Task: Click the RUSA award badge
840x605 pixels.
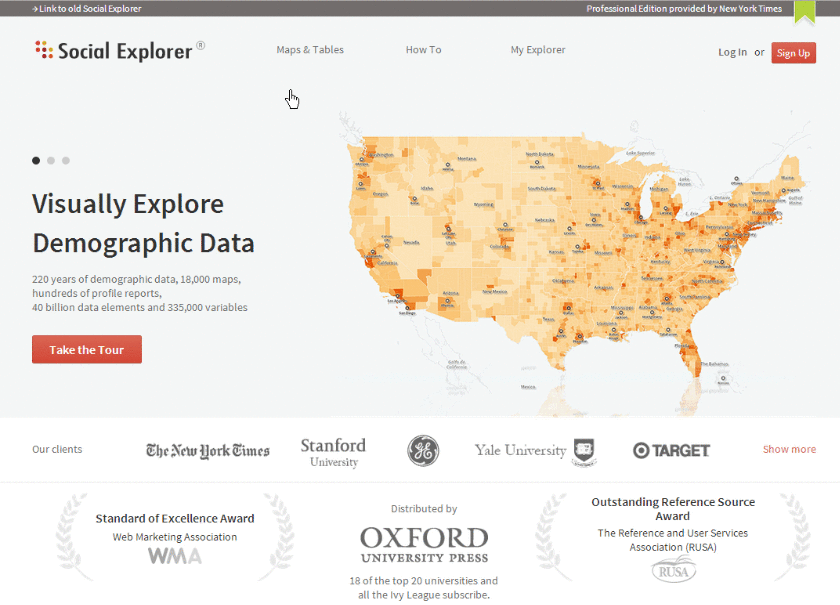Action: [x=673, y=571]
